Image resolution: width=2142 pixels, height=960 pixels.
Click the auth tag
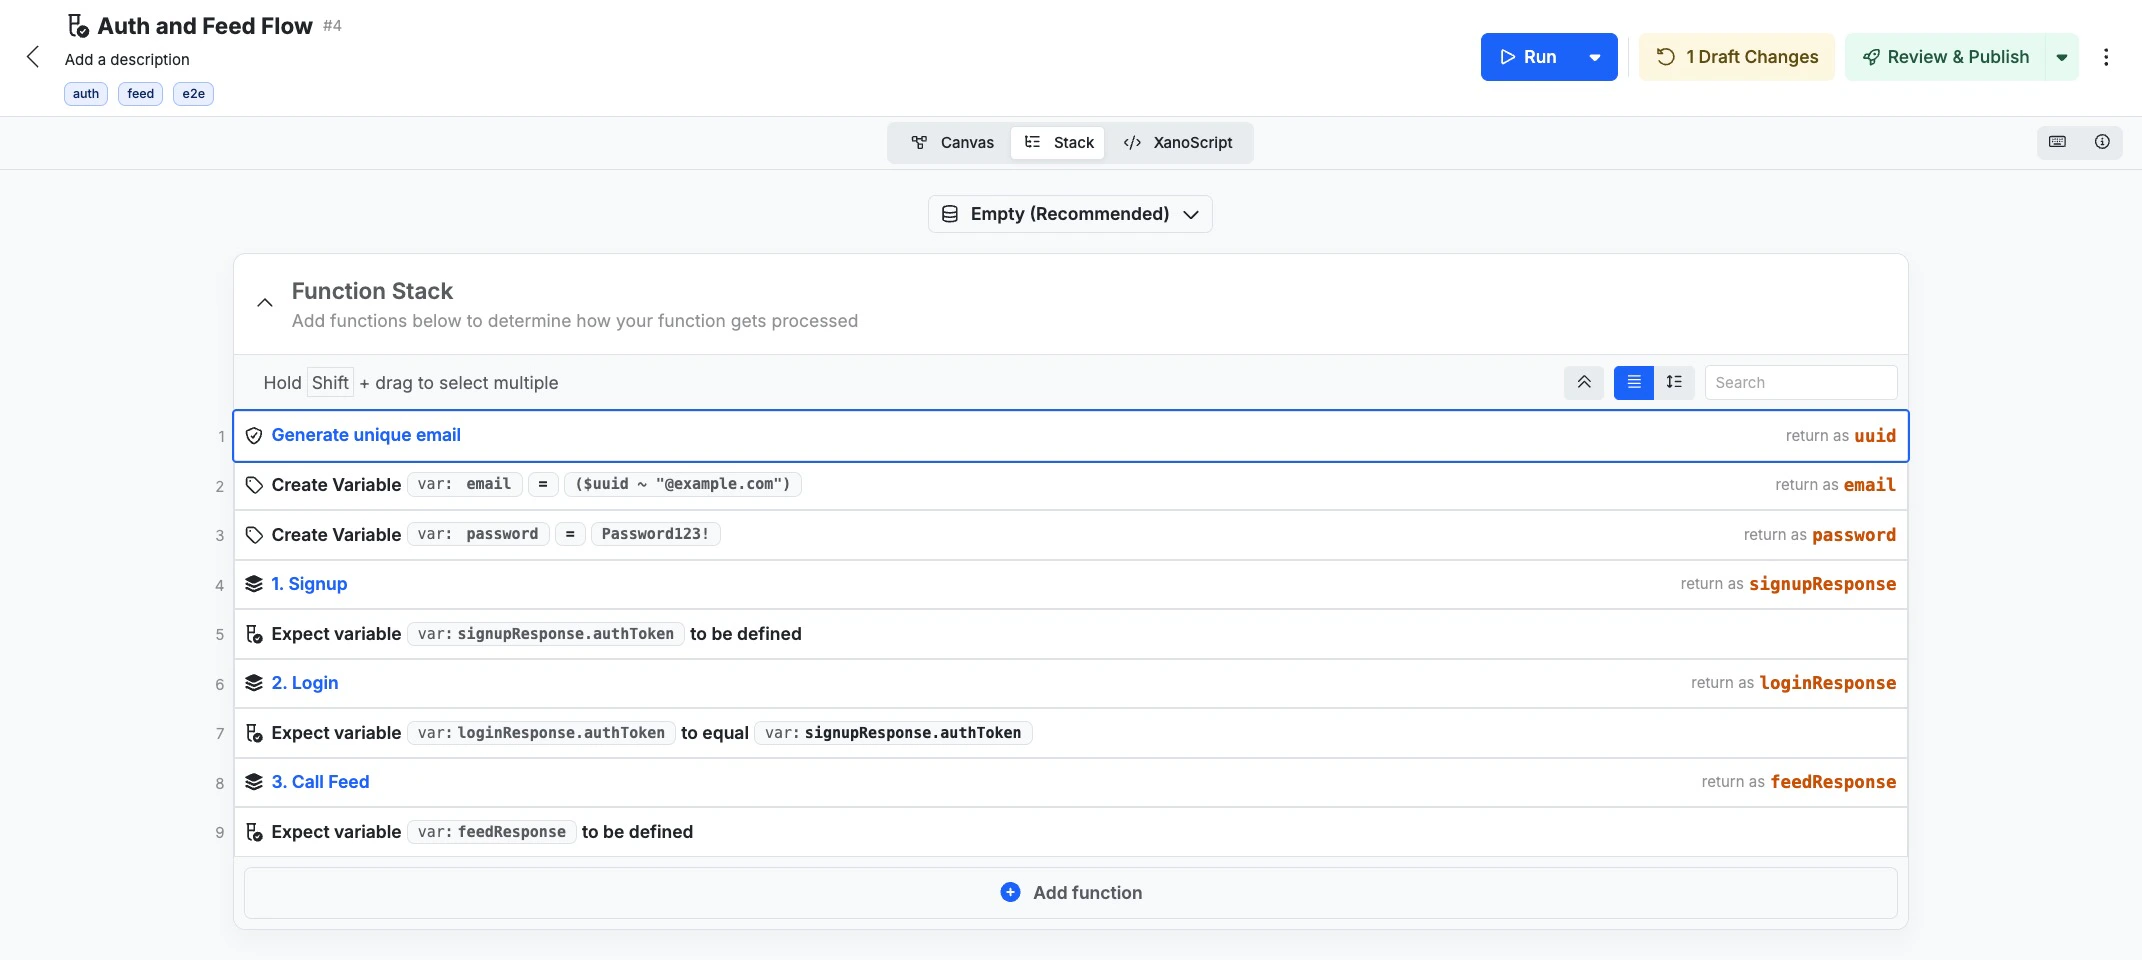(x=86, y=94)
